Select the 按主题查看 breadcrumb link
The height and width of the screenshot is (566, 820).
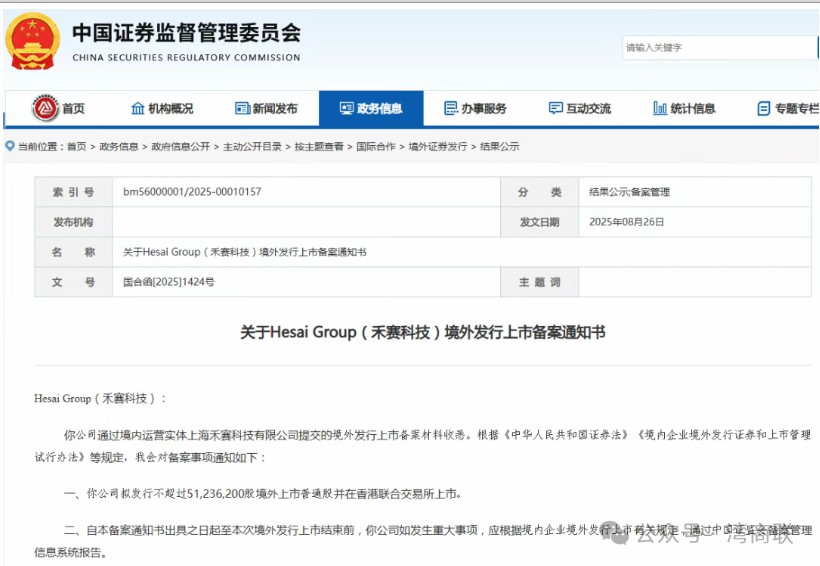[319, 147]
